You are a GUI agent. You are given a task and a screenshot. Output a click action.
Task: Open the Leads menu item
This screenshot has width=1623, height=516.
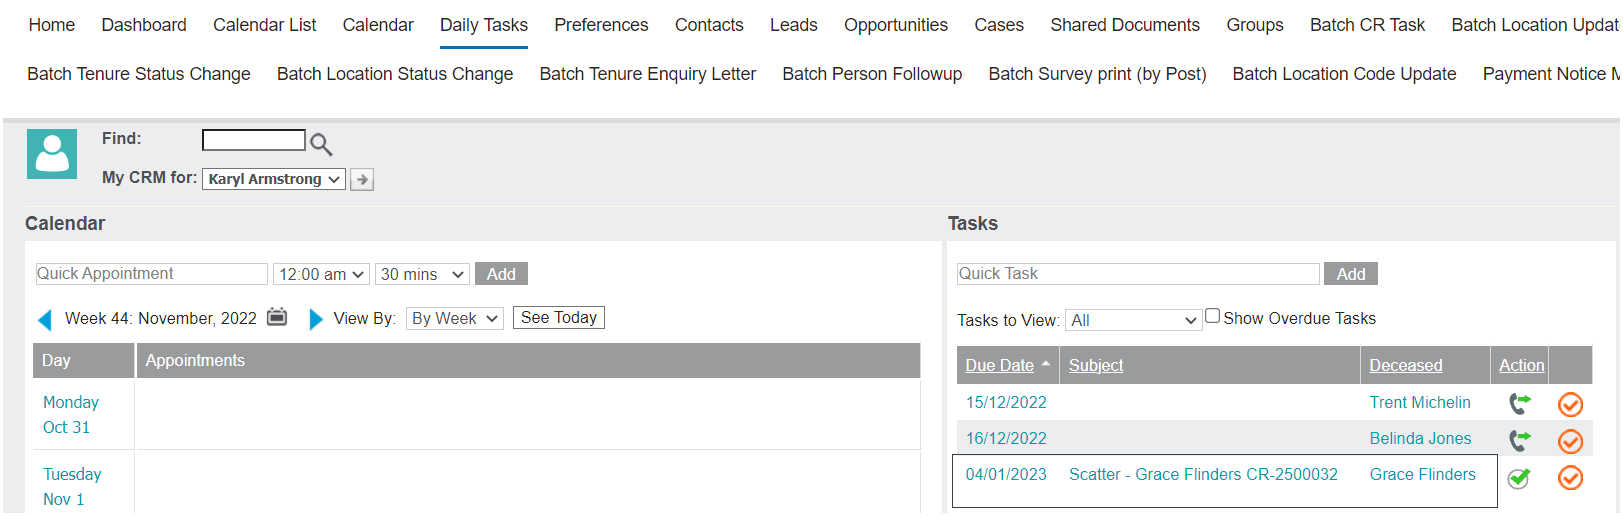click(794, 25)
